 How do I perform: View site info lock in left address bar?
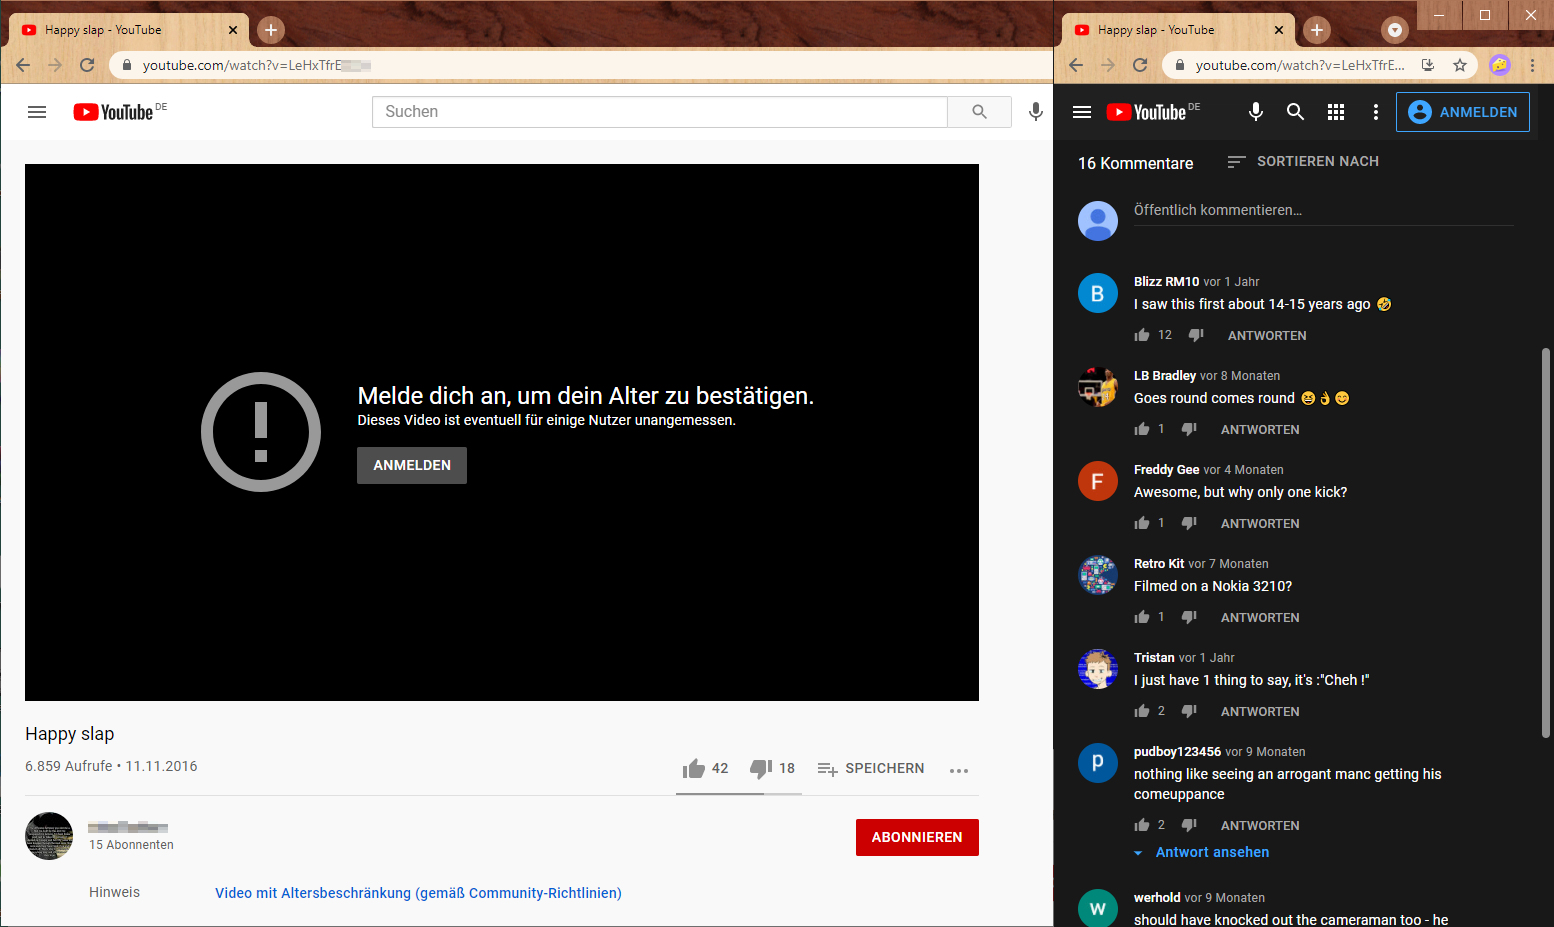(x=126, y=65)
